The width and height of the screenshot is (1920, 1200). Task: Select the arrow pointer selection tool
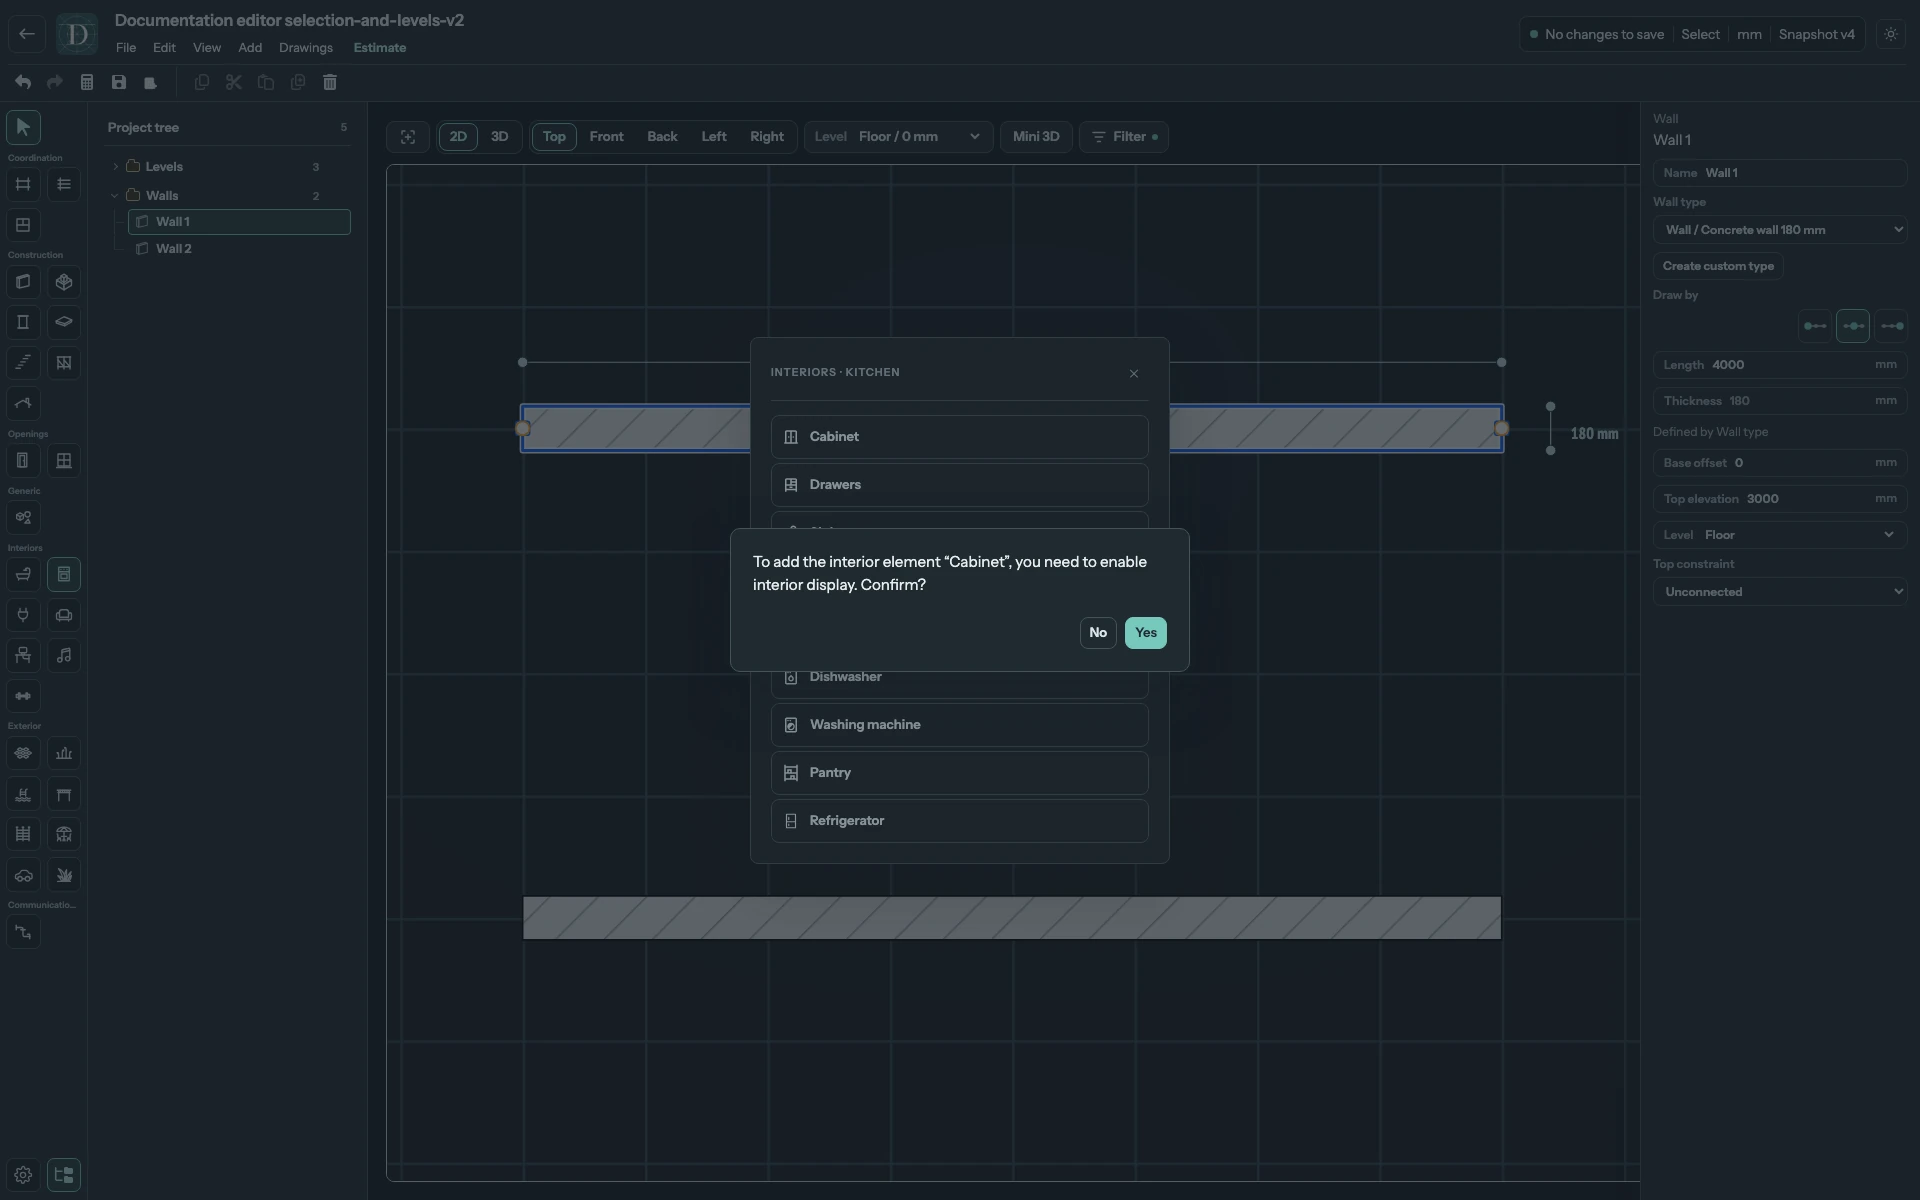(x=23, y=127)
